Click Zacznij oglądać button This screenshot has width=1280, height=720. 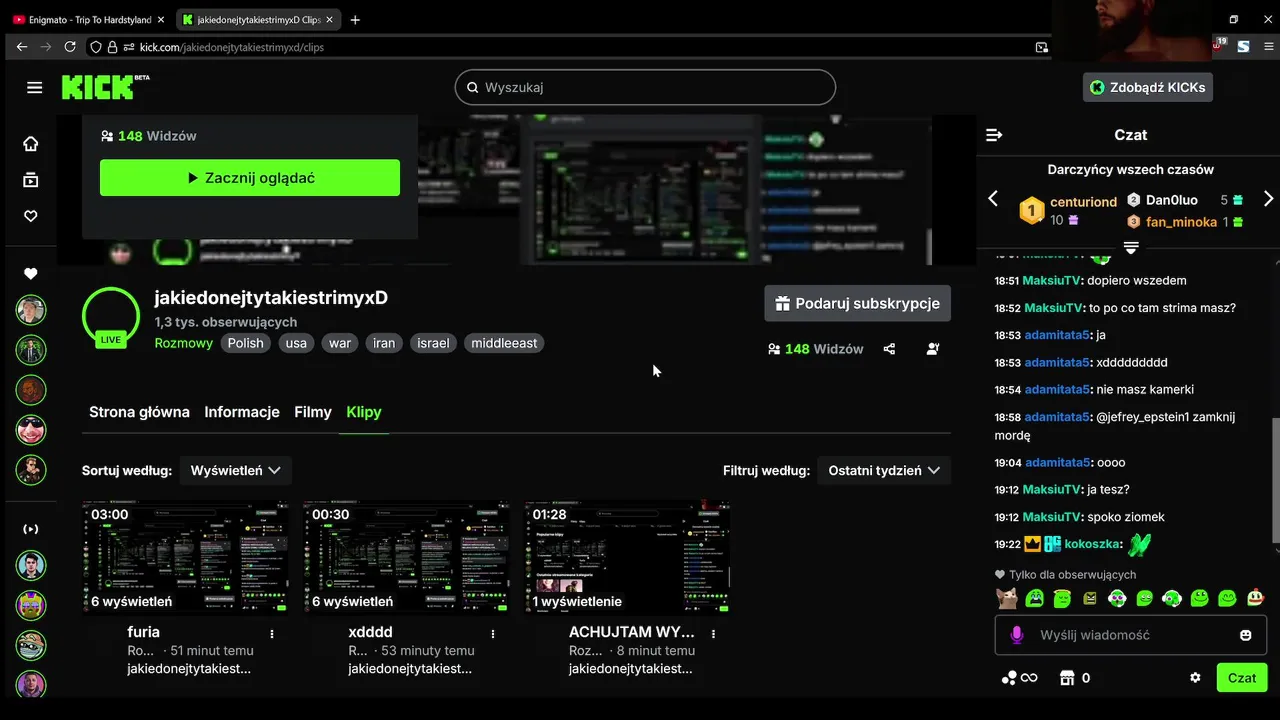250,178
